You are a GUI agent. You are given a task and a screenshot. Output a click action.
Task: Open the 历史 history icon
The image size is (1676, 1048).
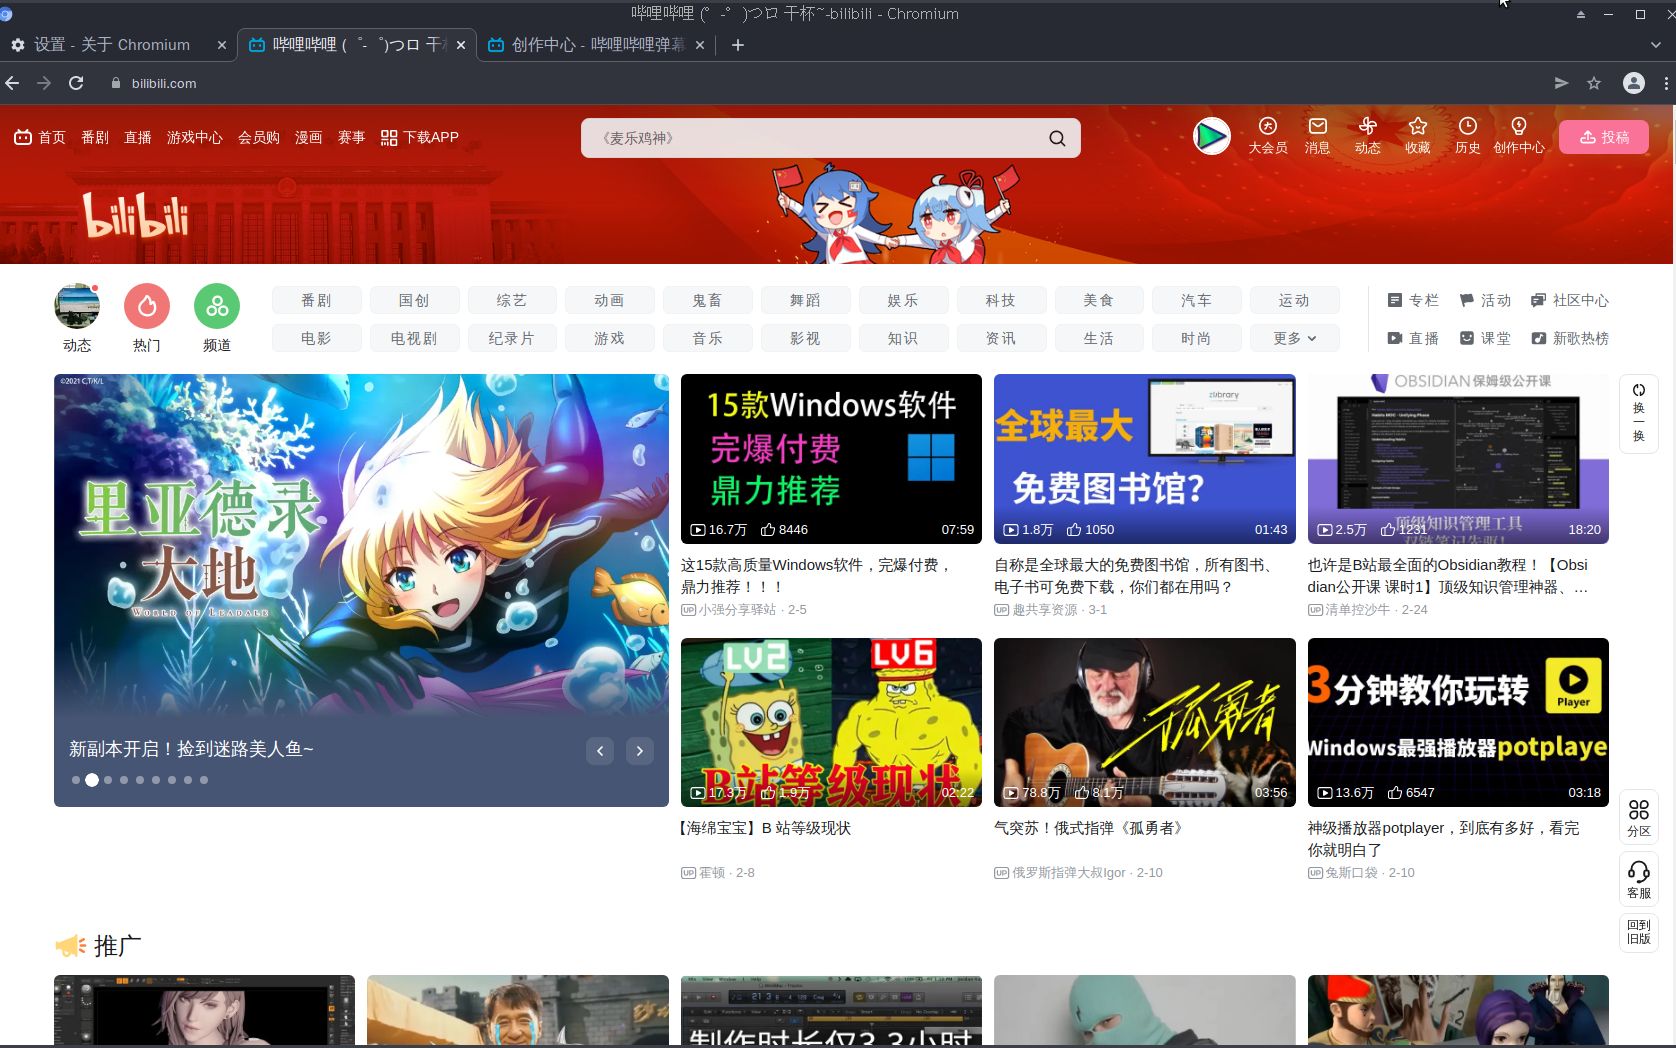(1467, 137)
